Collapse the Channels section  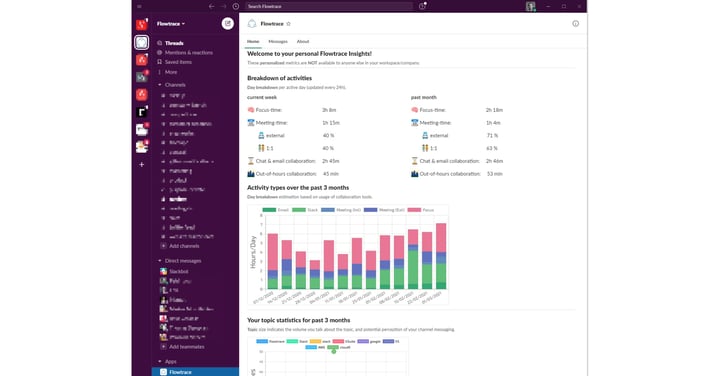tap(160, 85)
